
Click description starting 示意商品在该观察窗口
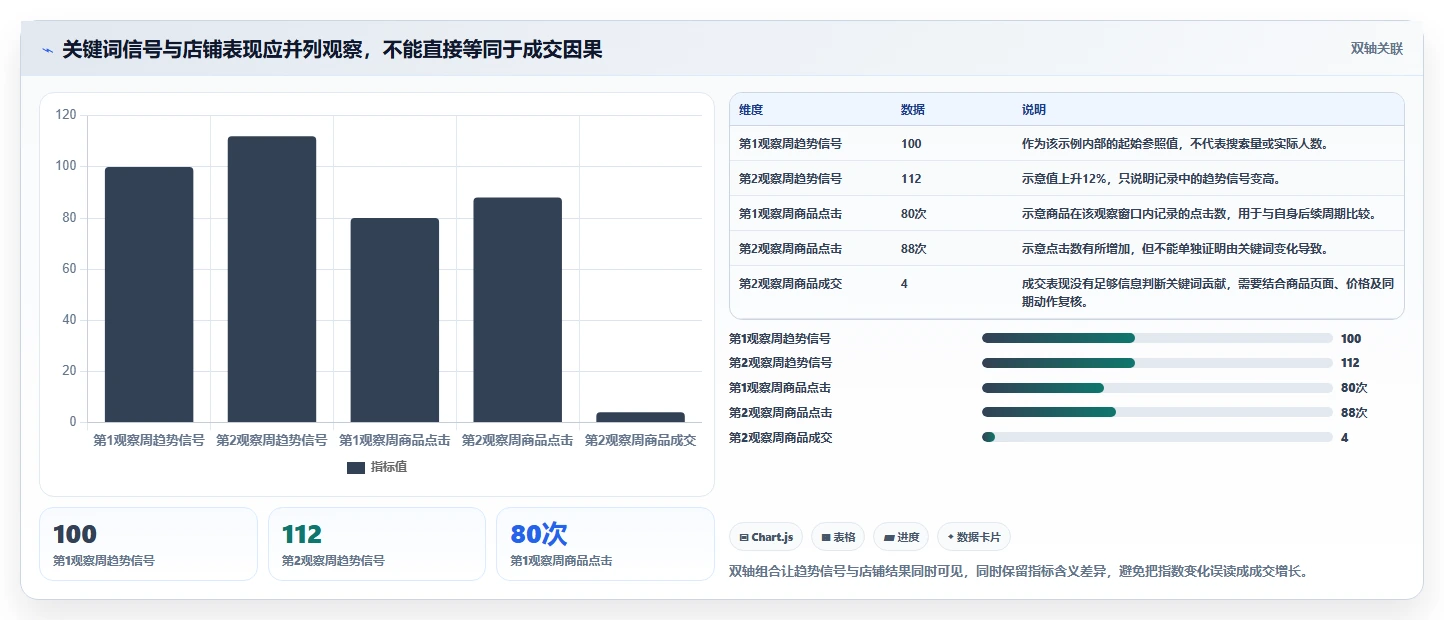(1199, 214)
